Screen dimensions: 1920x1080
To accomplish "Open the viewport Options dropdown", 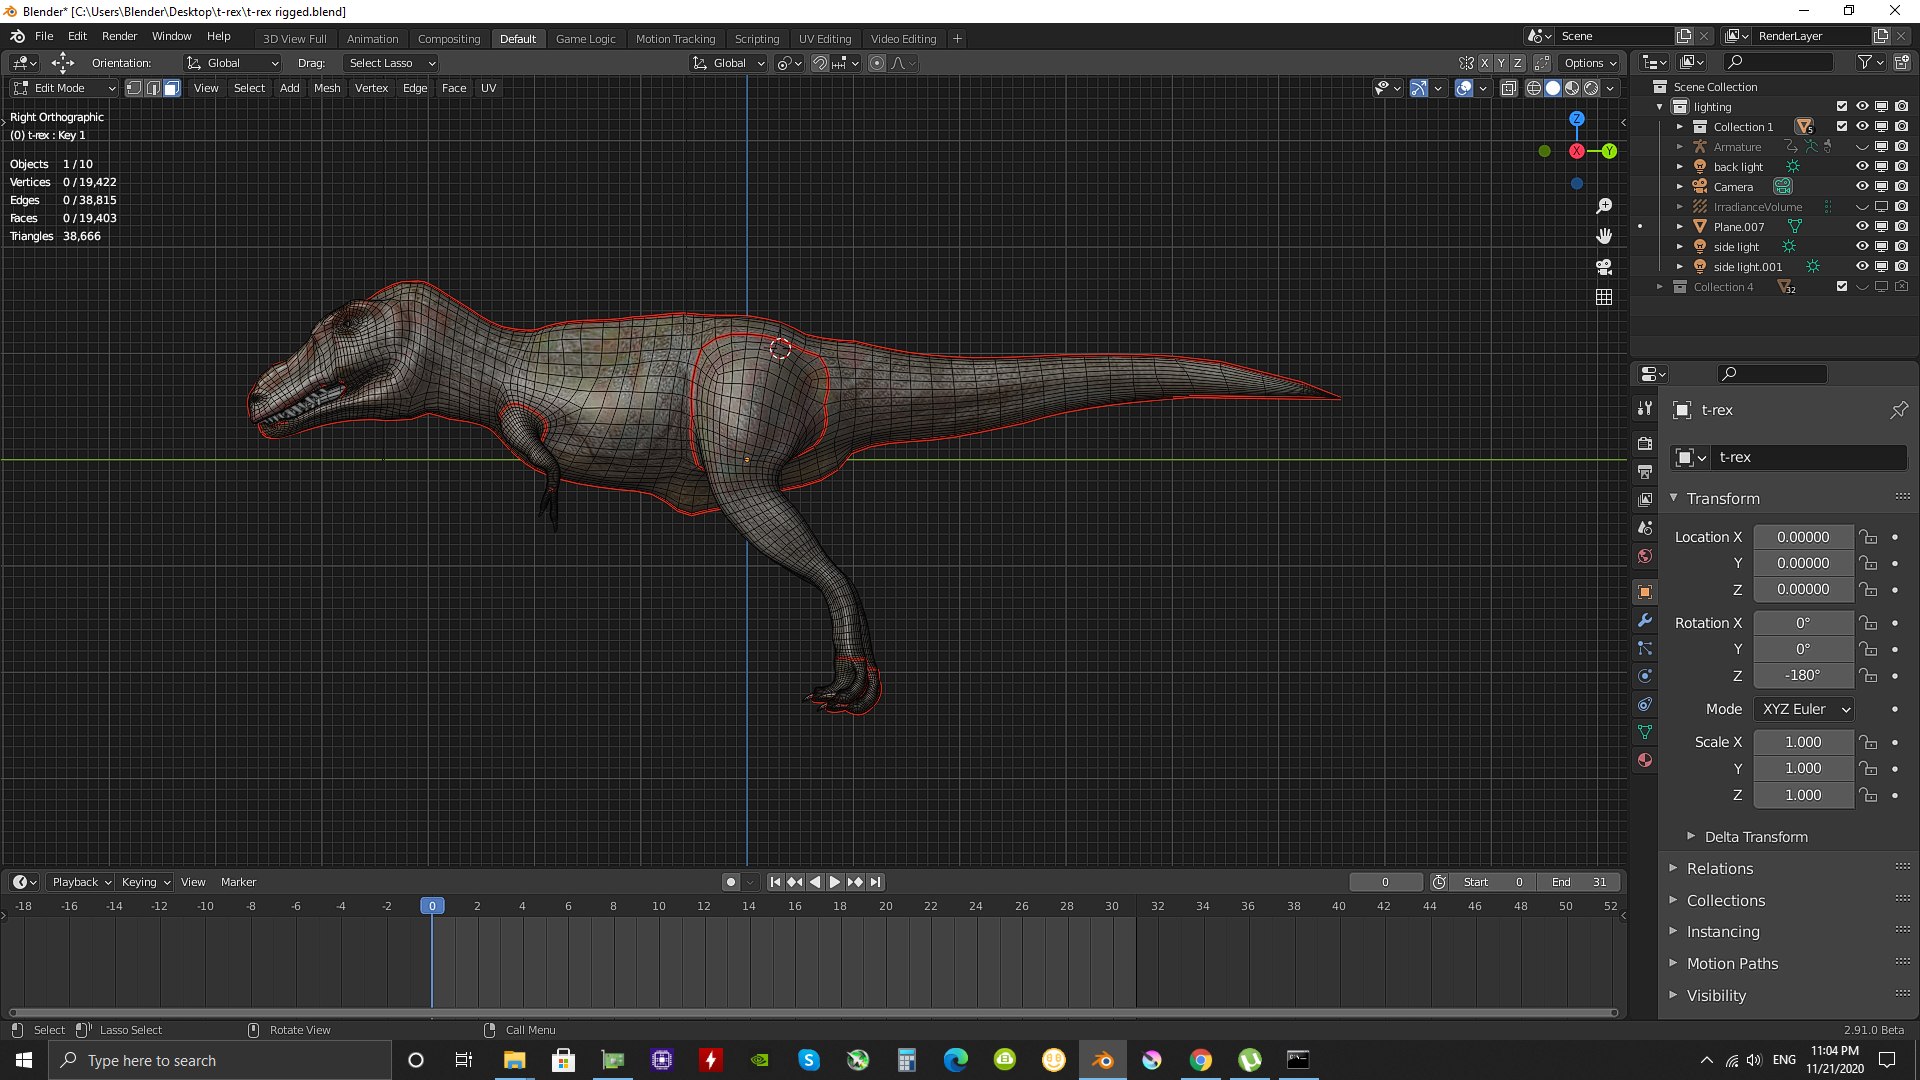I will [x=1590, y=63].
